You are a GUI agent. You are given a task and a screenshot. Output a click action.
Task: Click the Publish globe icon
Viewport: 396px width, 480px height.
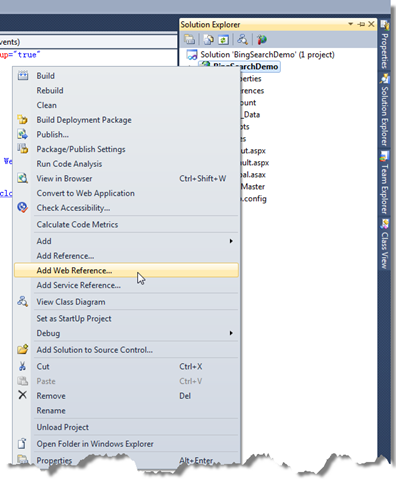(x=23, y=134)
